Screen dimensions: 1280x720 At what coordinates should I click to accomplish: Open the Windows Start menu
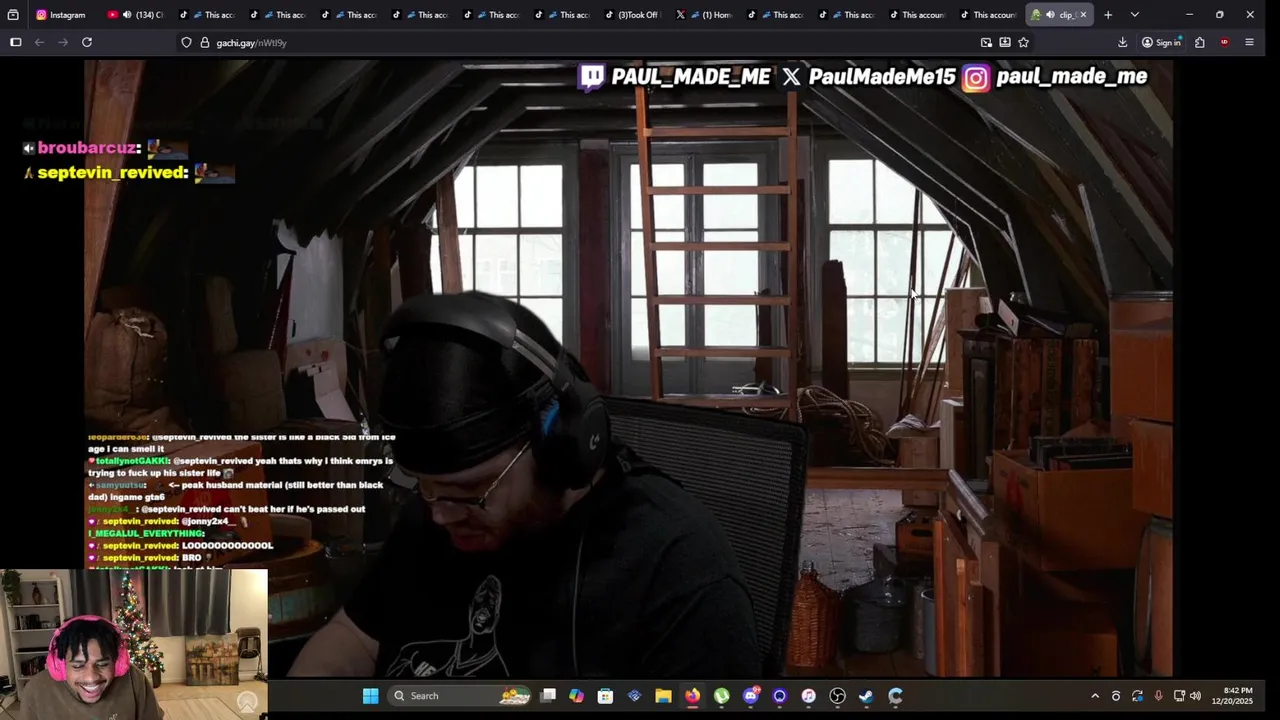click(x=371, y=696)
